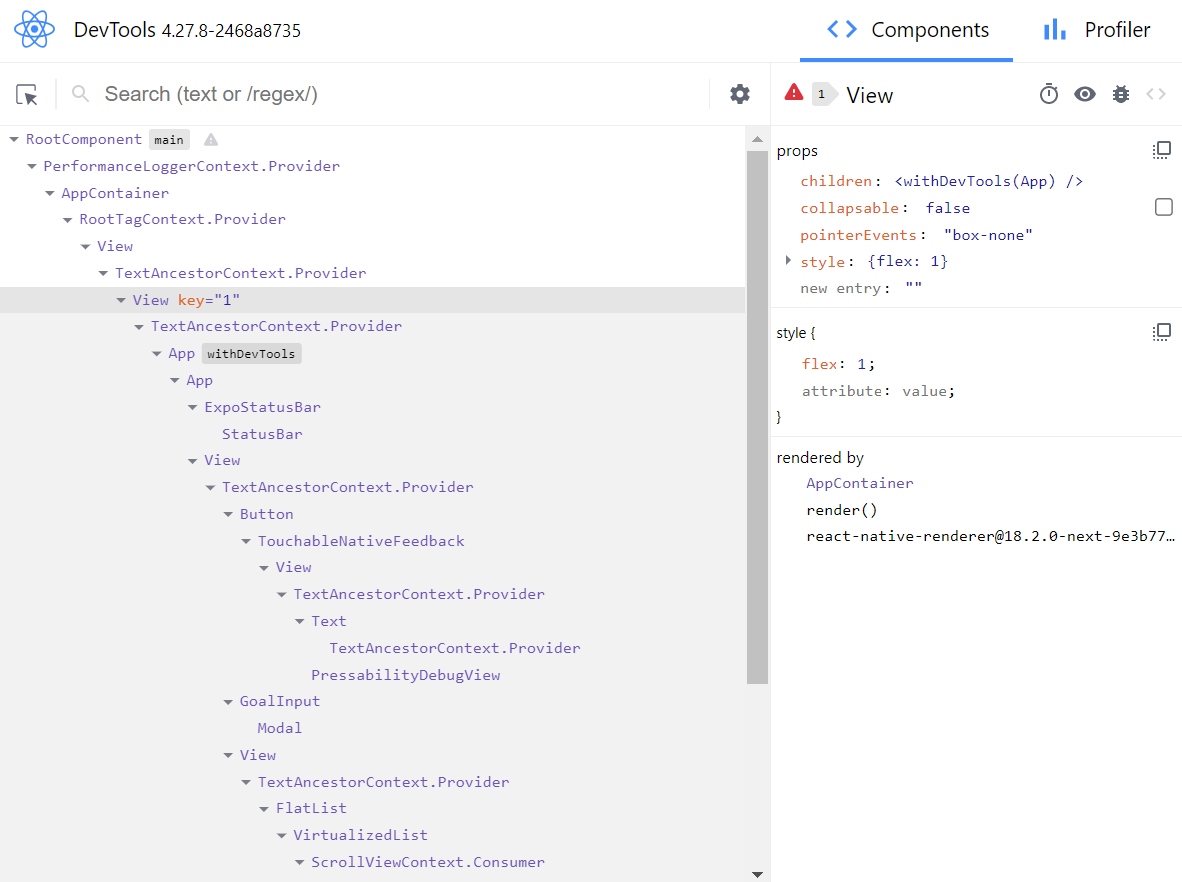Select the Text component row

329,621
